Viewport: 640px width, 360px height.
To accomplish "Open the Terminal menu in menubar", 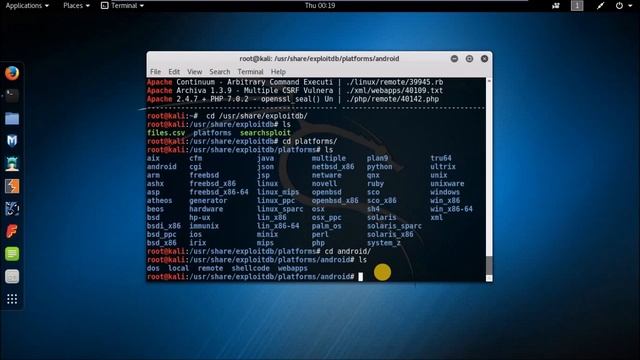I will [250, 72].
